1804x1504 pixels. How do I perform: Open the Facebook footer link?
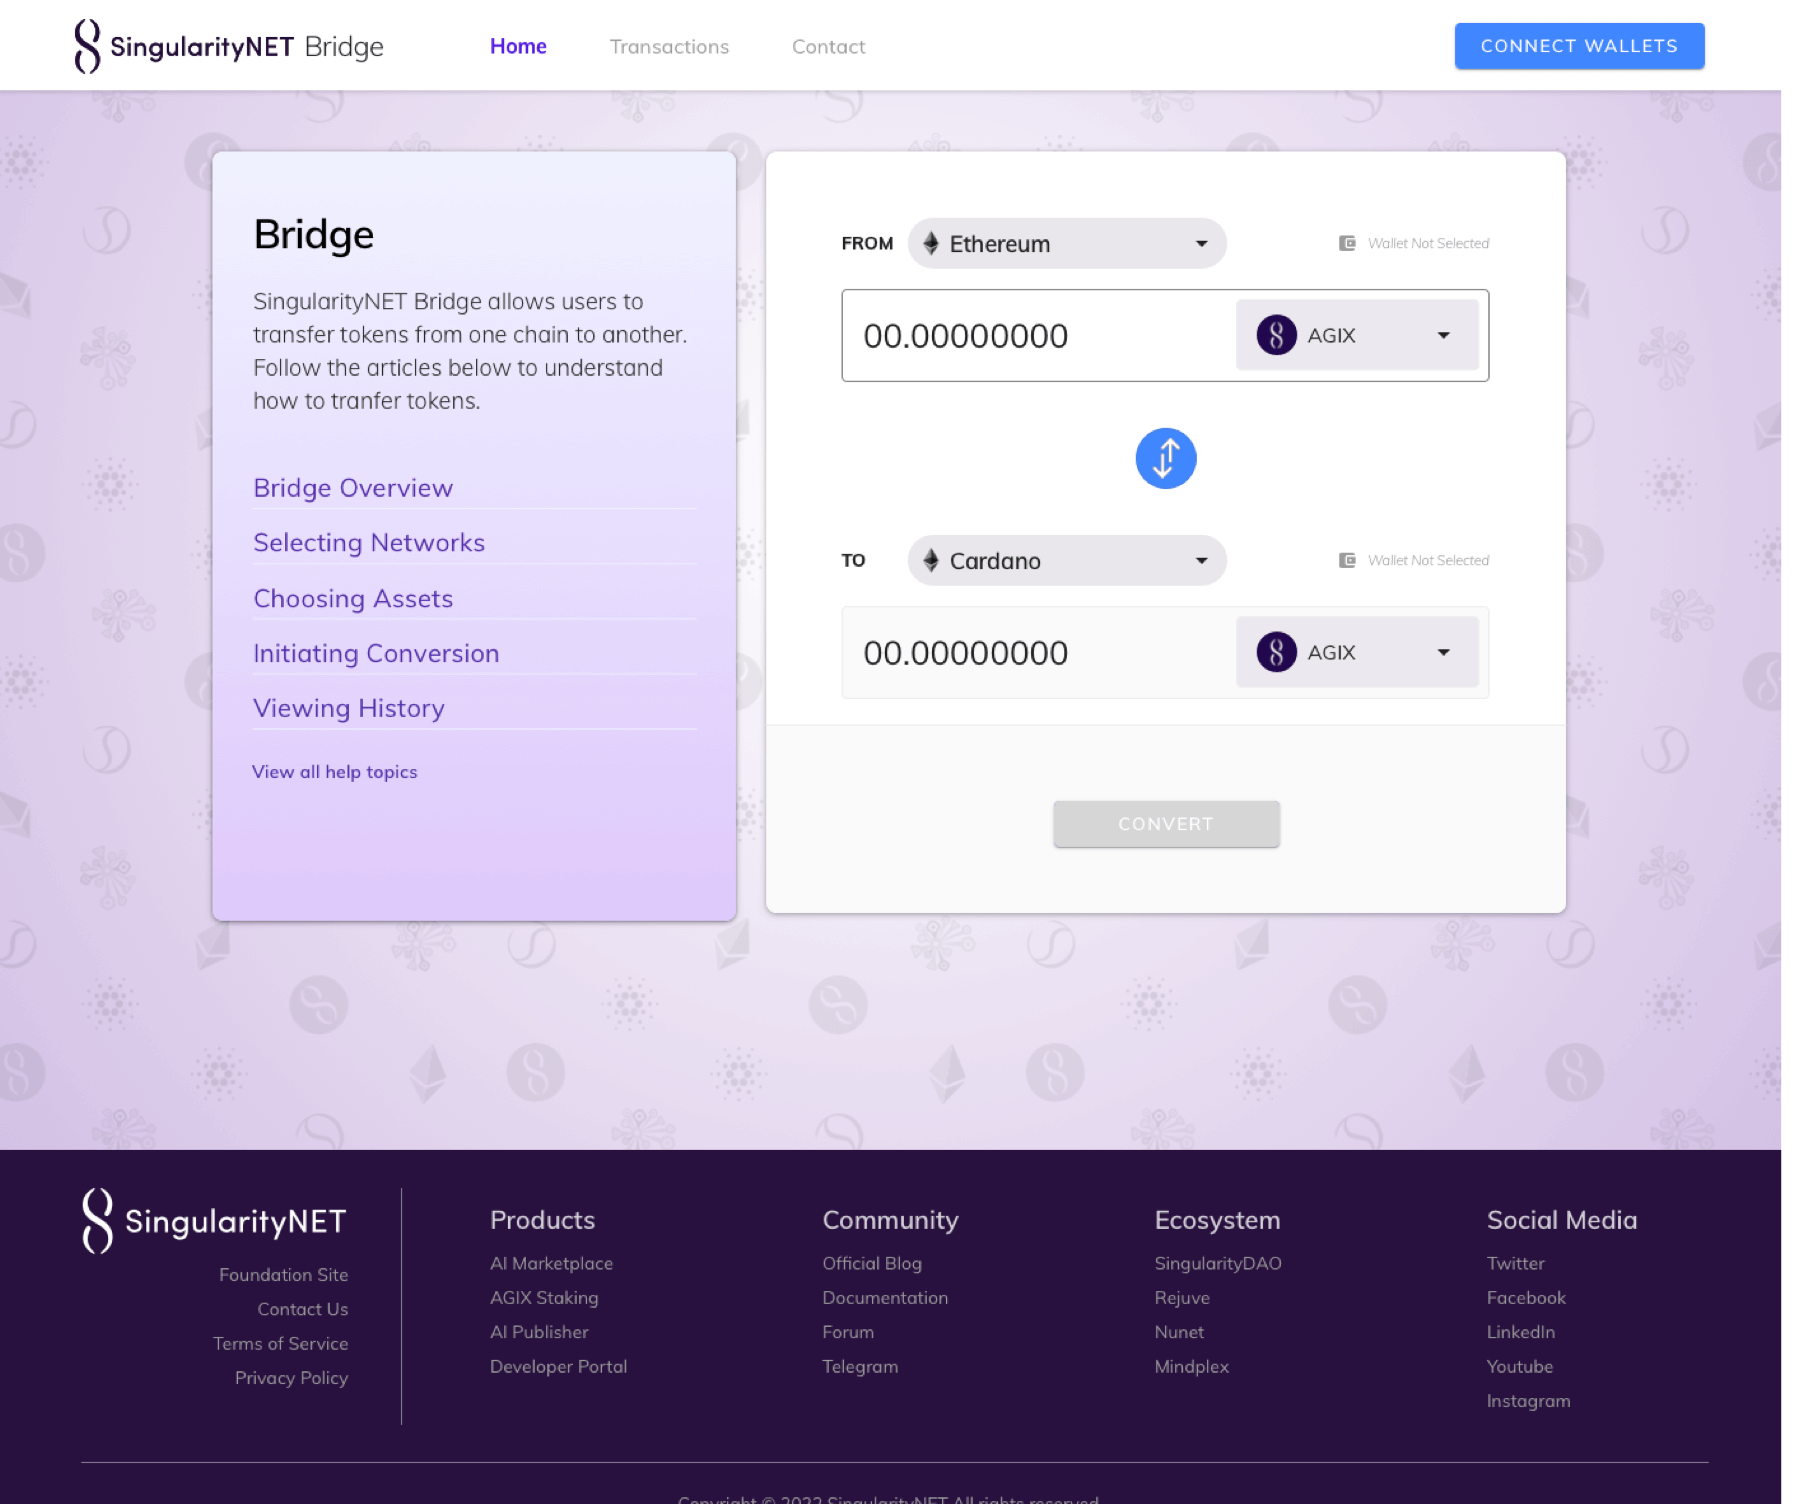click(1526, 1298)
